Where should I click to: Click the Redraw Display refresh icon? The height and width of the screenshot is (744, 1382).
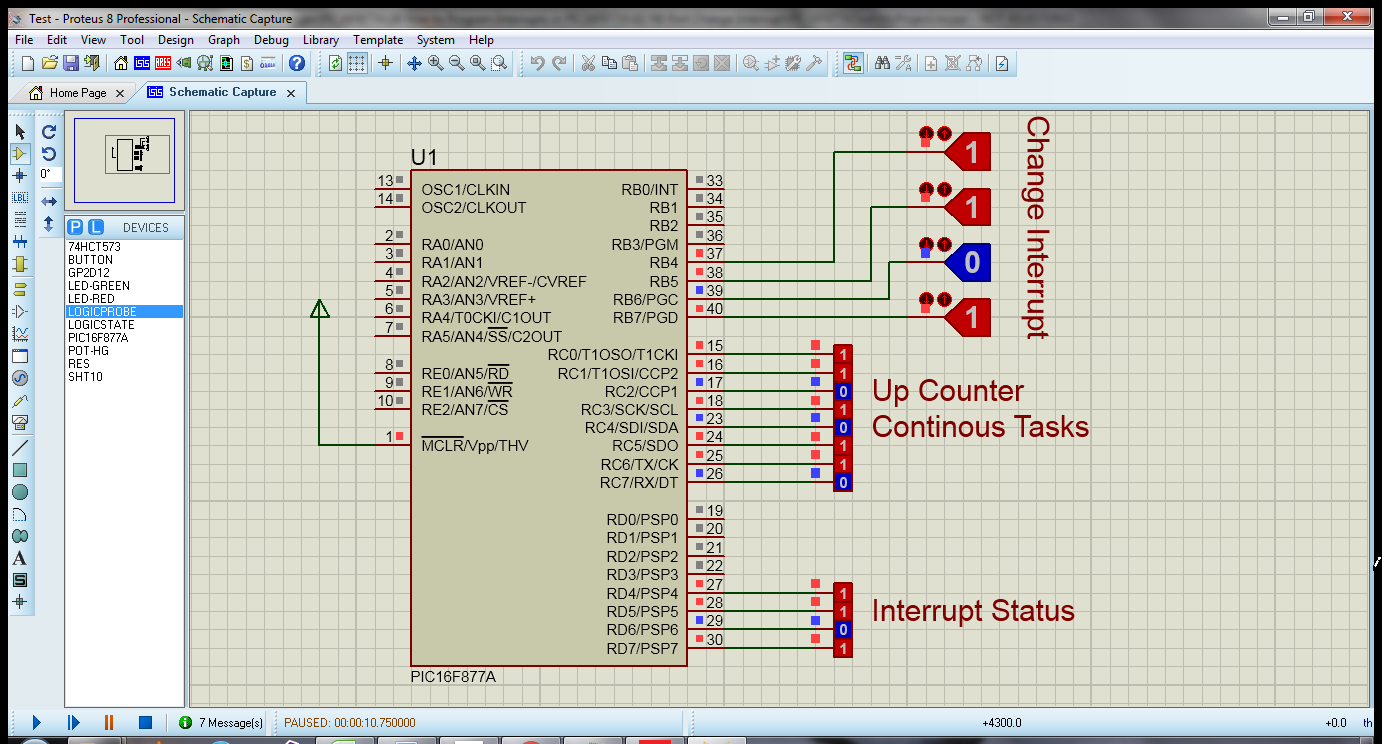point(334,64)
